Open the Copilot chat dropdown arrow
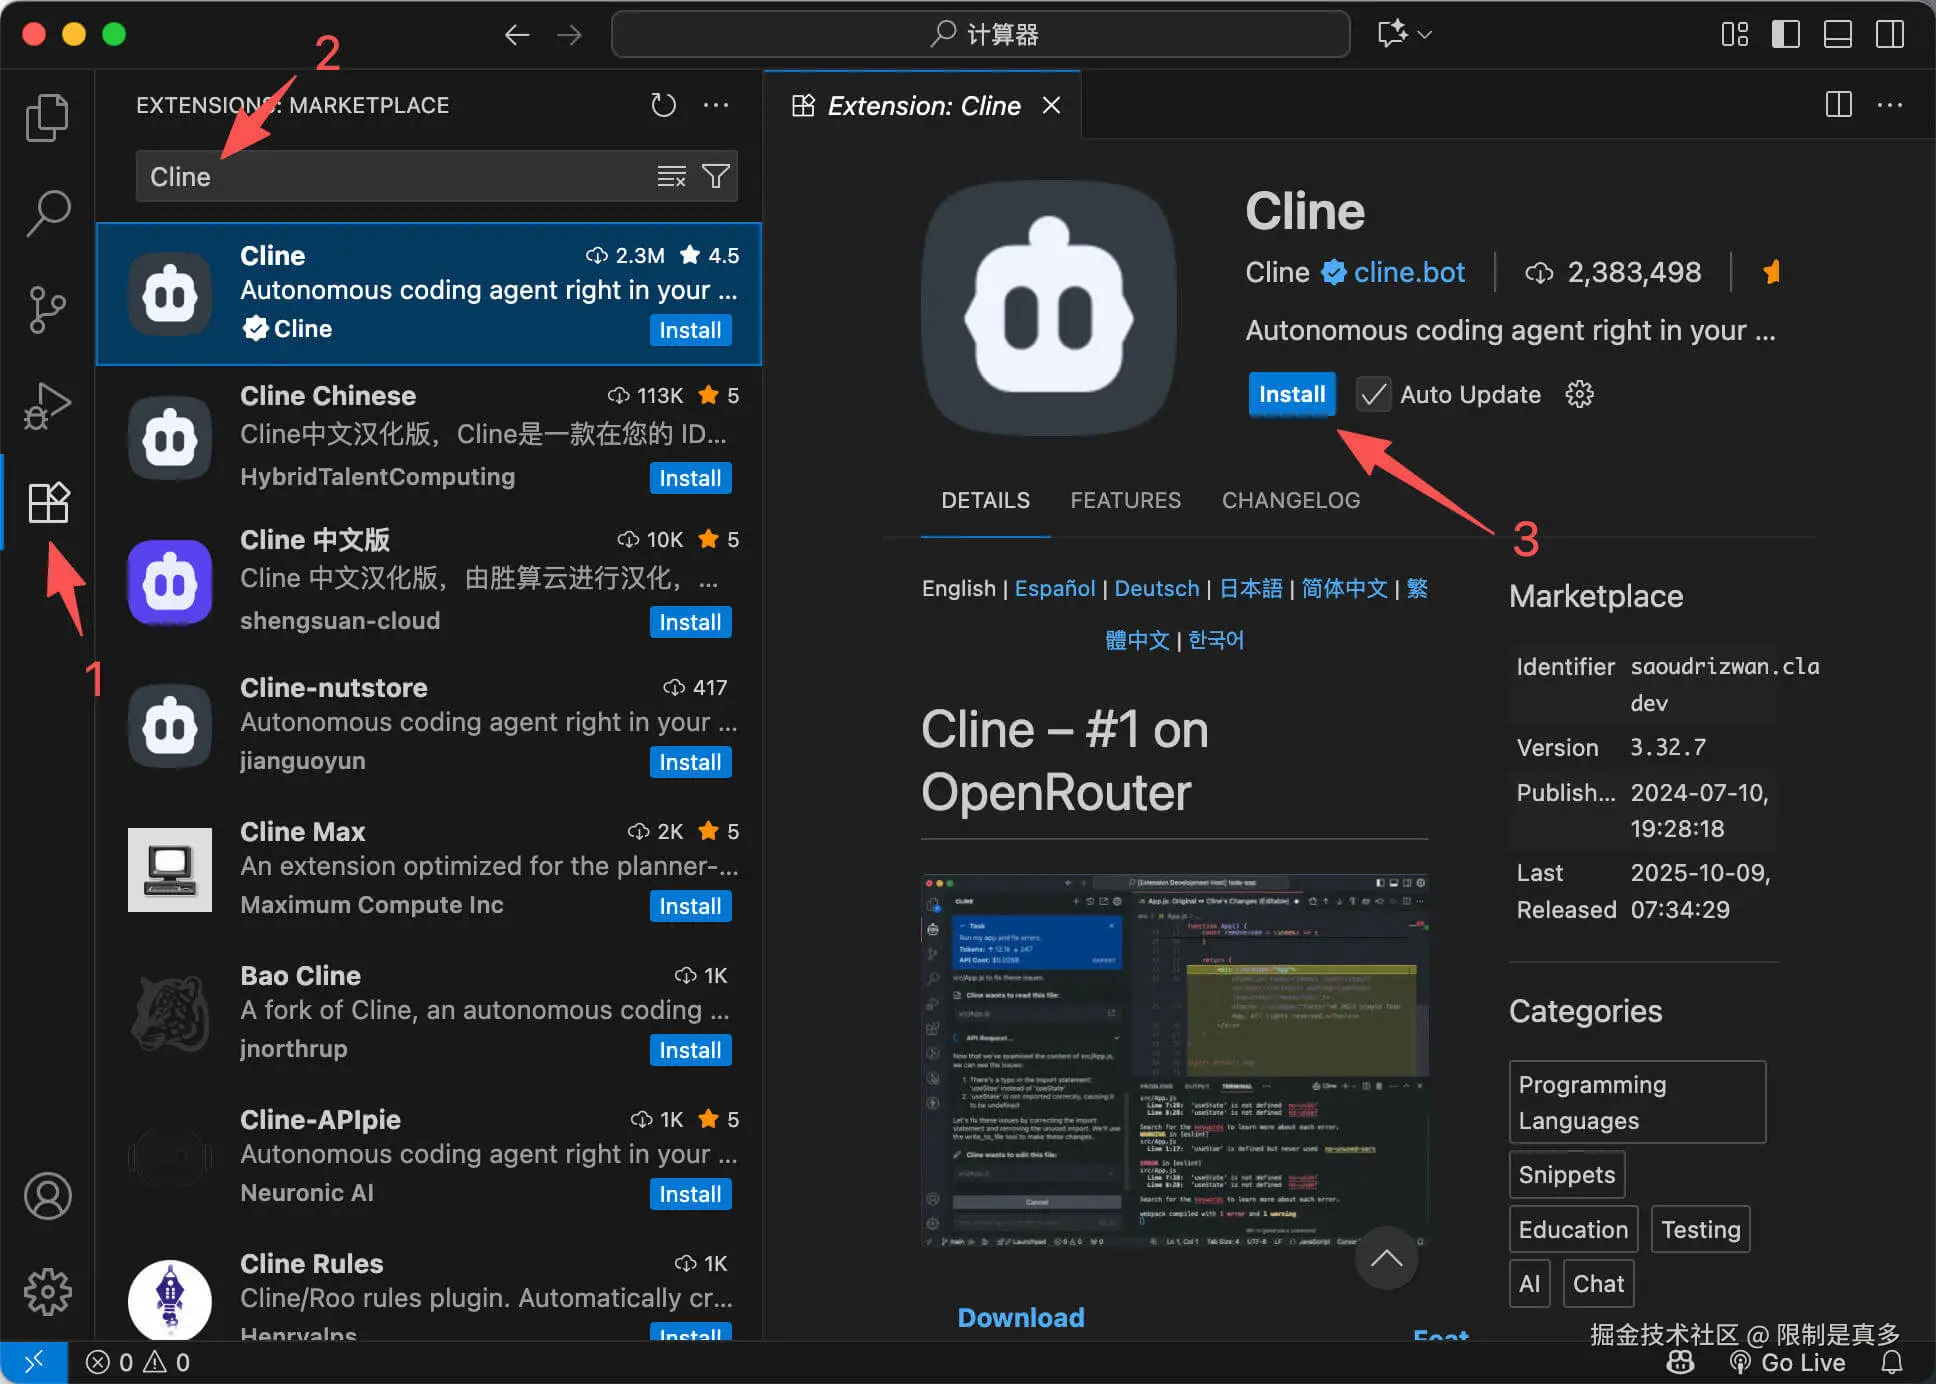 1426,34
